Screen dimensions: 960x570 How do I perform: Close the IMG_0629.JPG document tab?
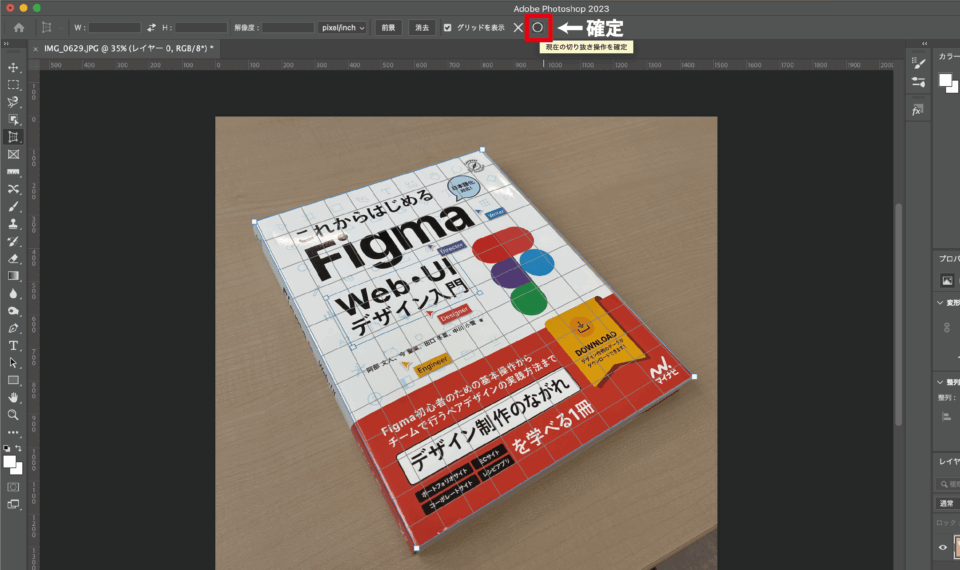36,49
